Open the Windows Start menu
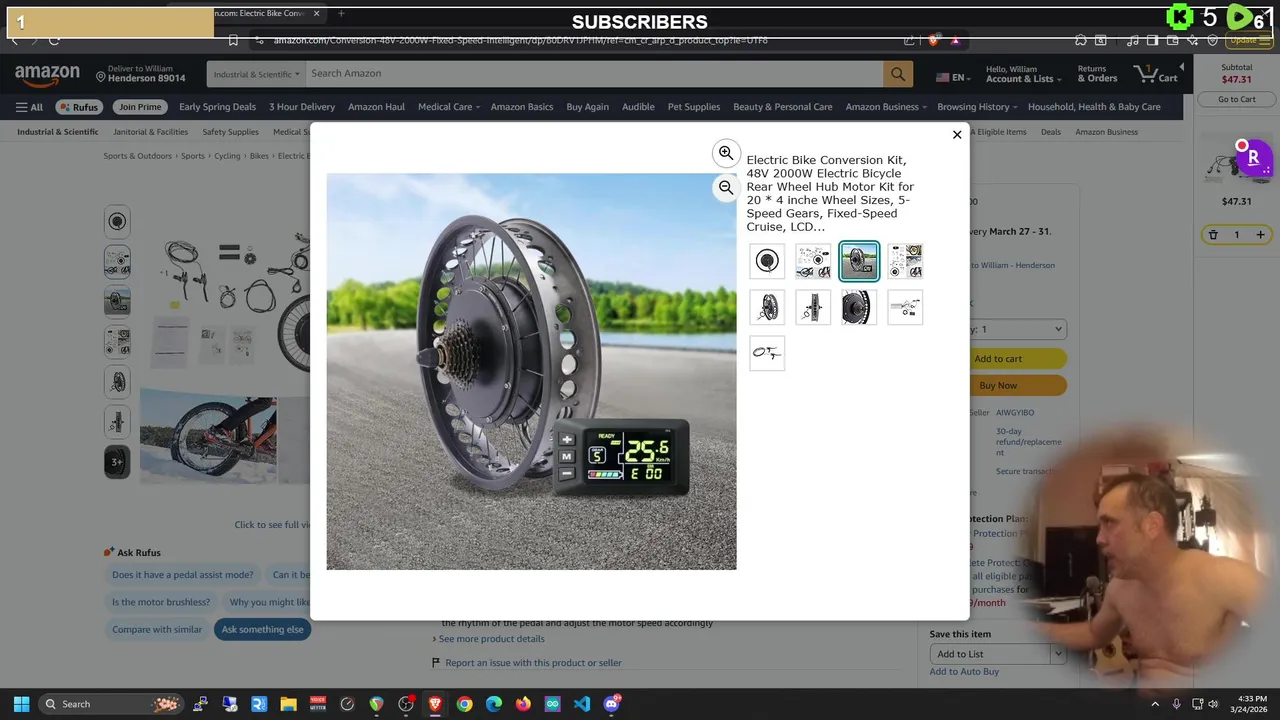The image size is (1280, 720). click(x=21, y=704)
